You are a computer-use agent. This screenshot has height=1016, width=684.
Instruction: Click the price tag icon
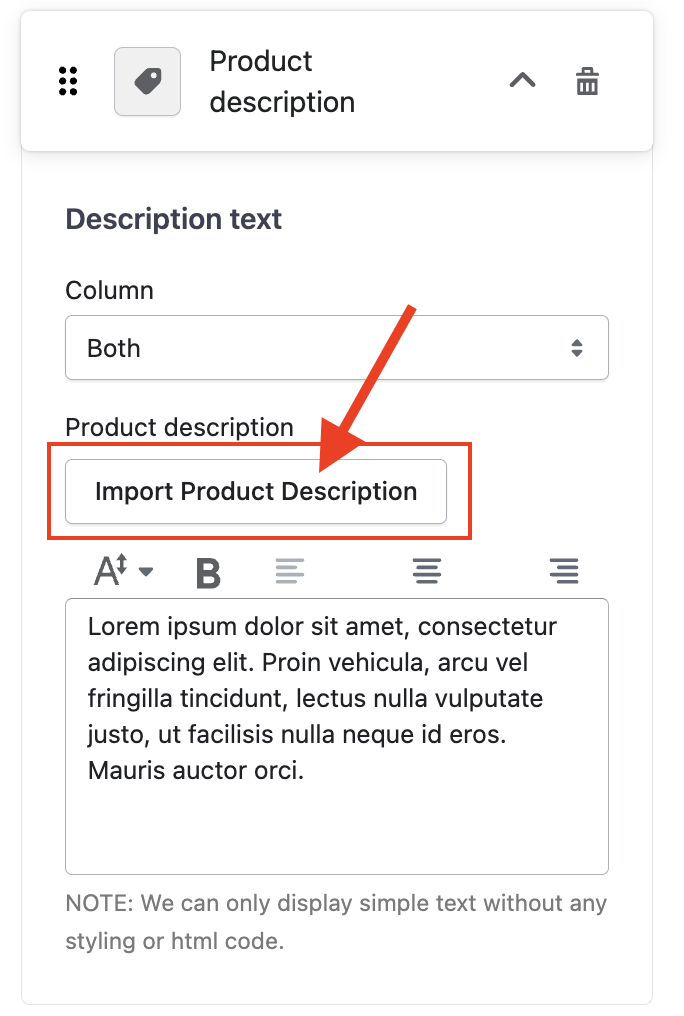[147, 81]
